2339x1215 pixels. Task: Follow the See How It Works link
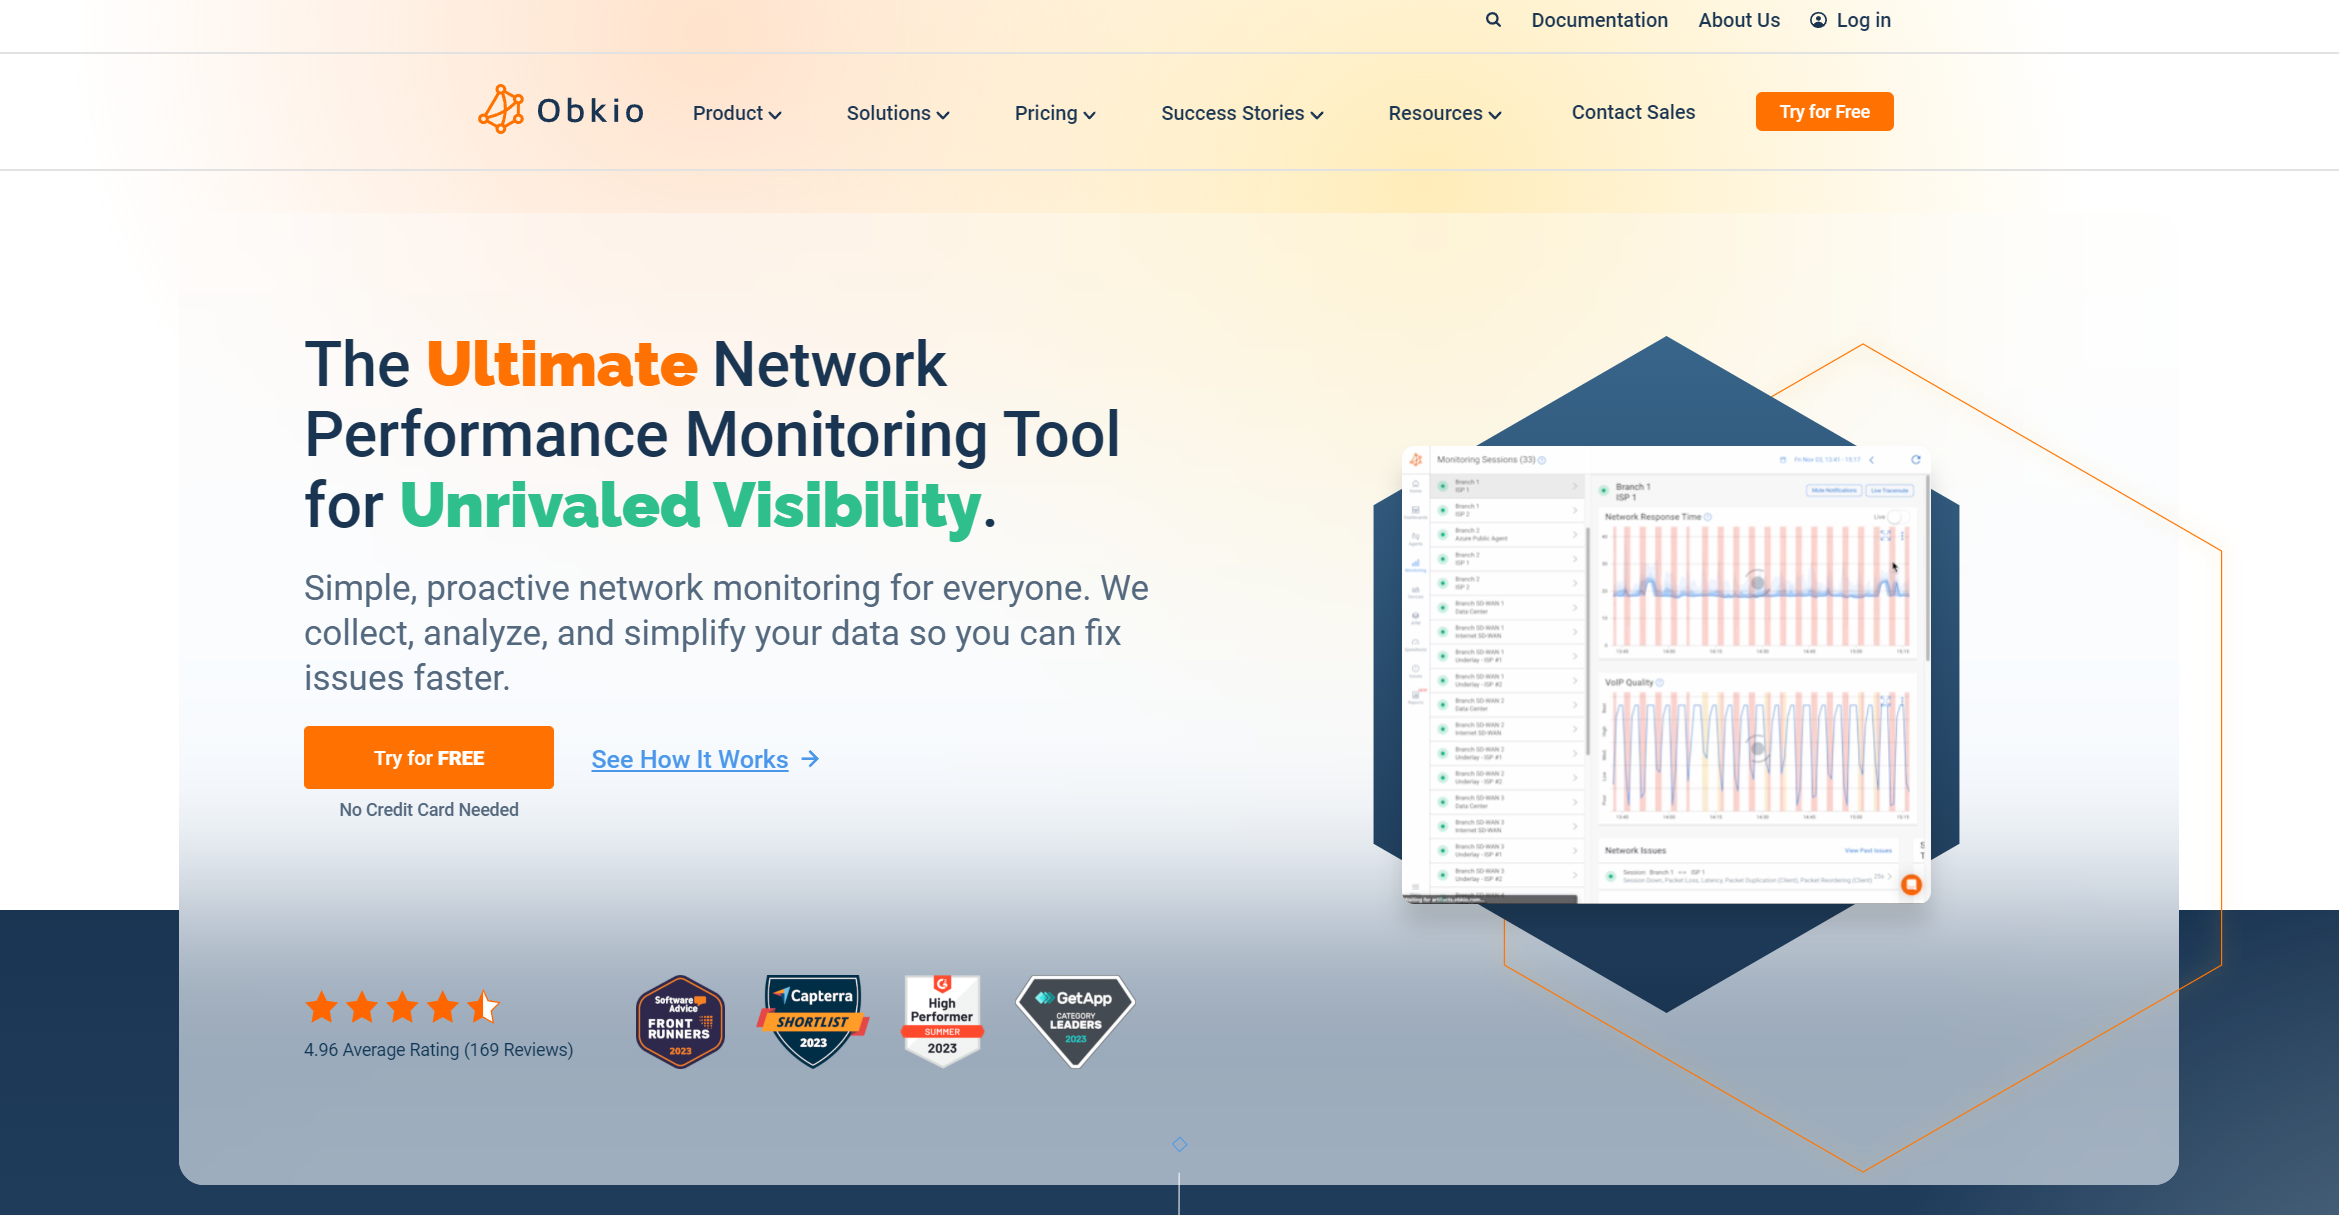tap(690, 759)
